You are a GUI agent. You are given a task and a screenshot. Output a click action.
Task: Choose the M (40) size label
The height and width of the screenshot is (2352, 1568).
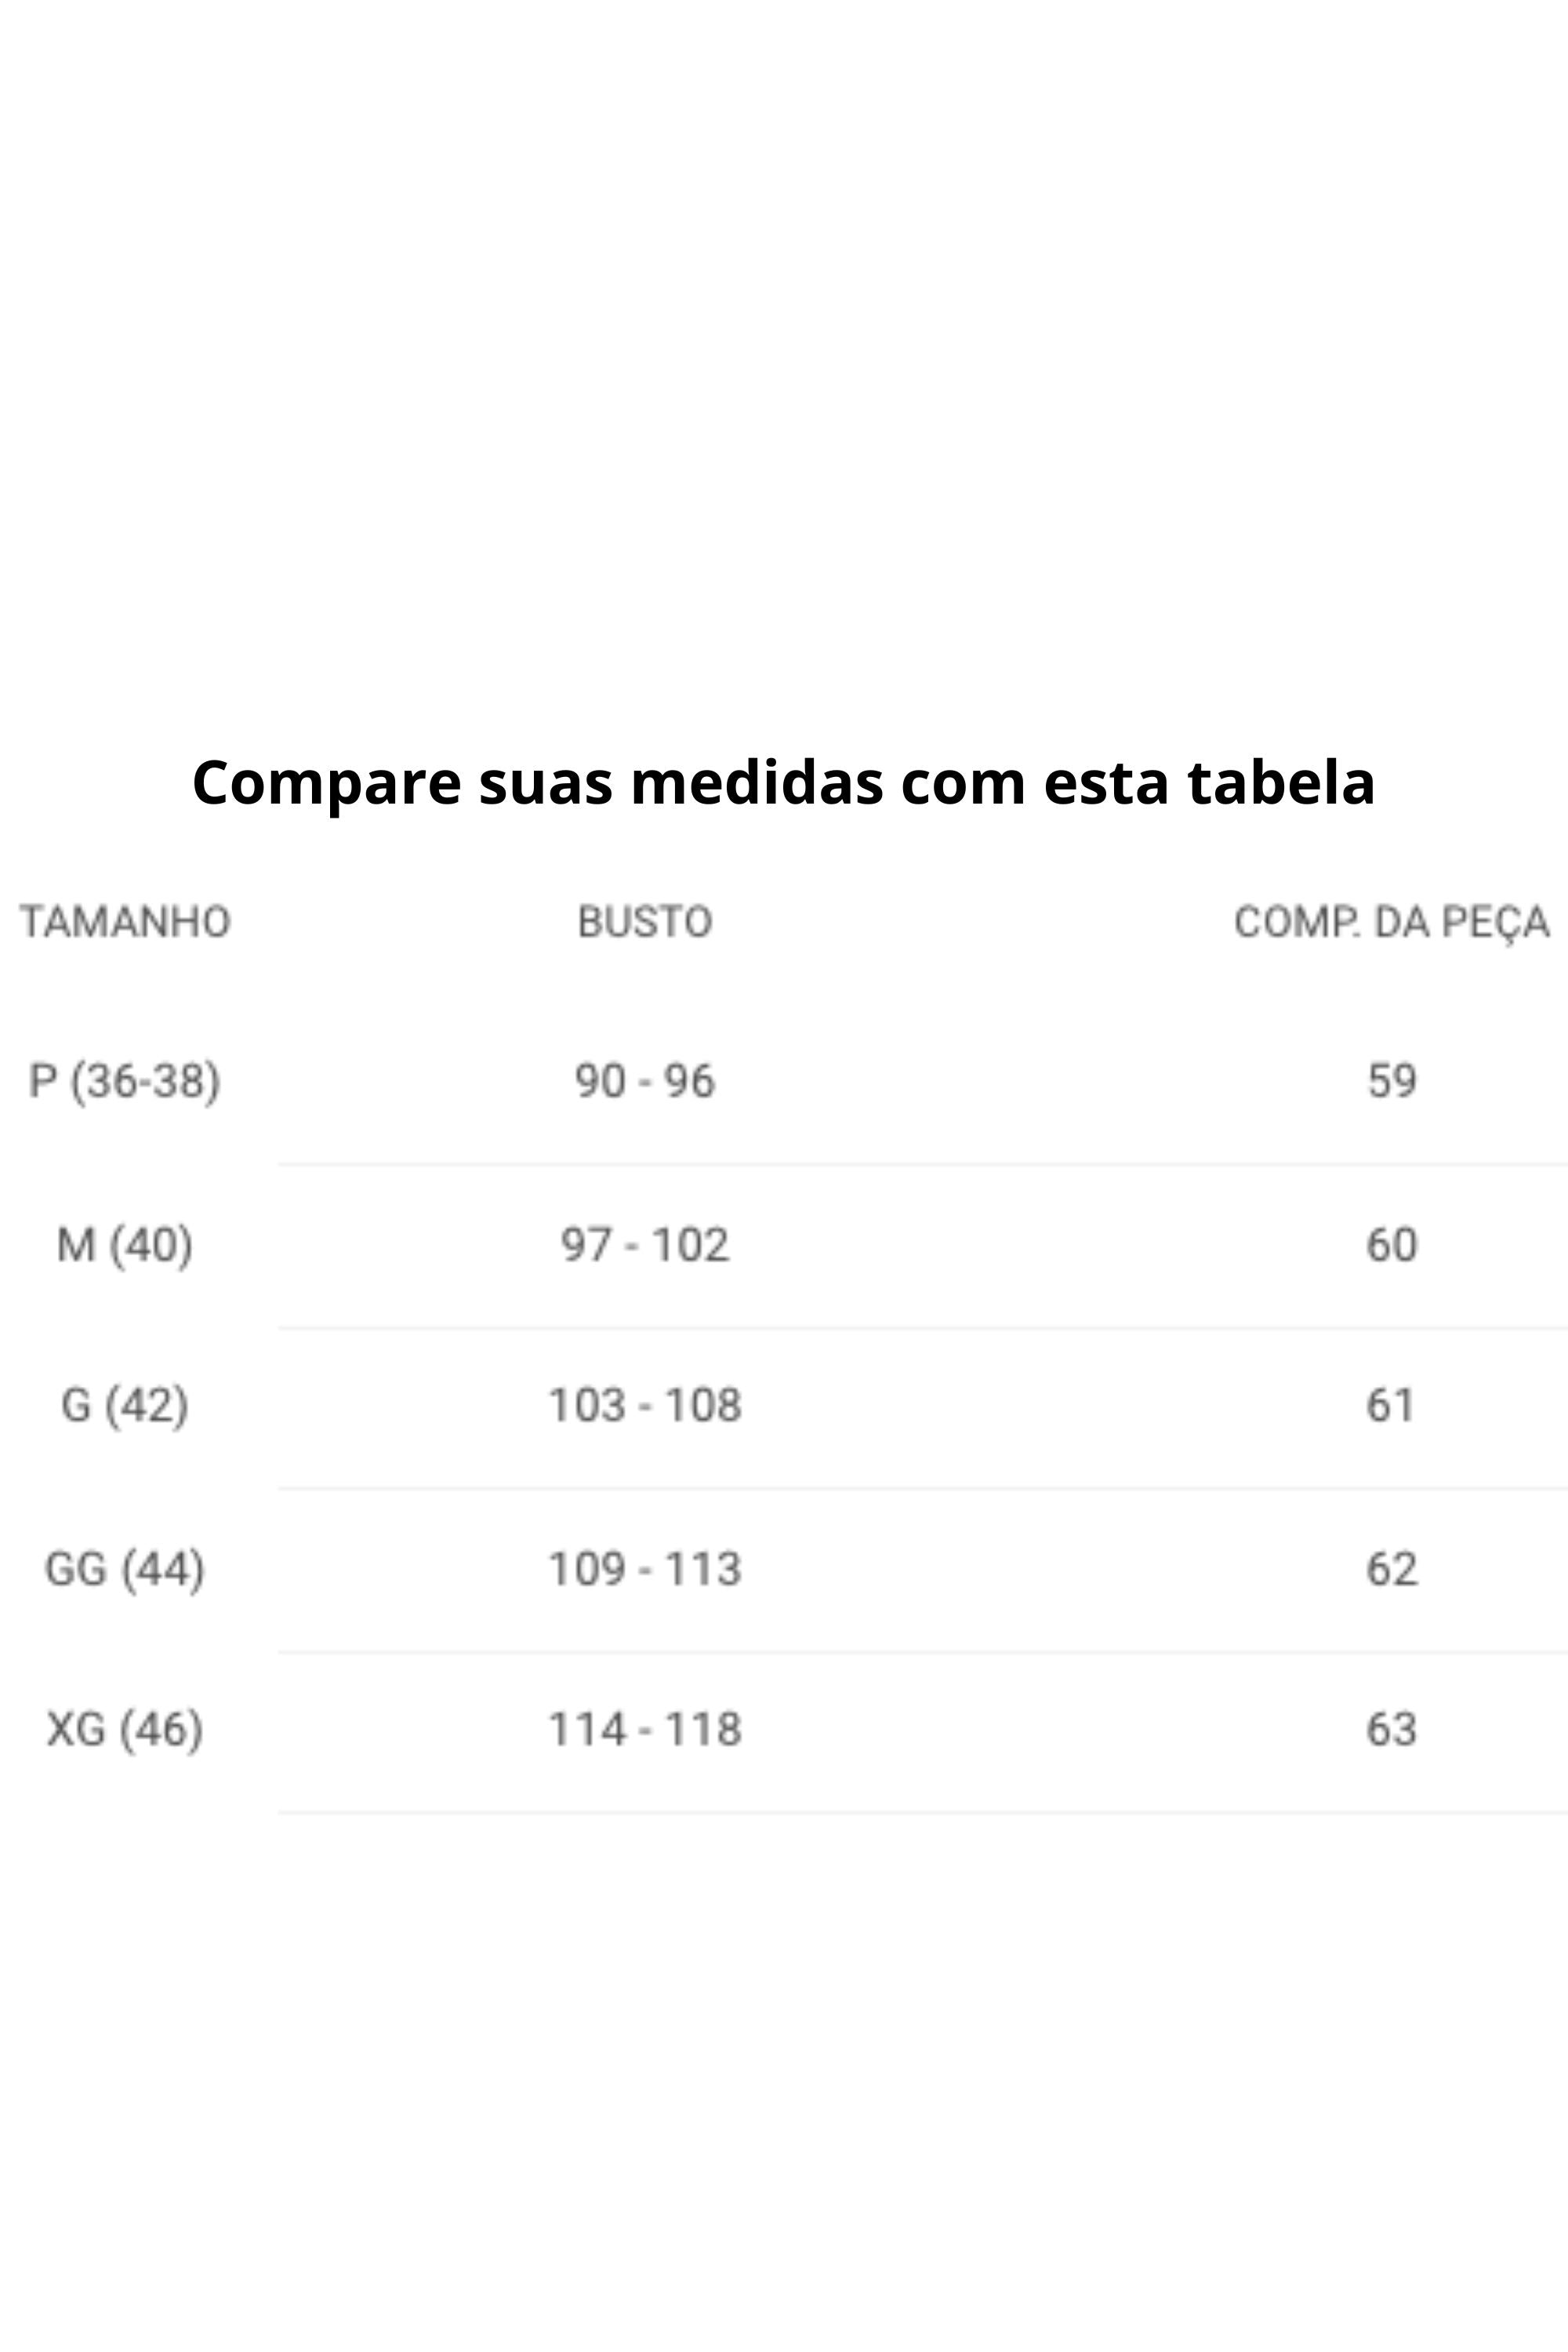coord(125,1245)
